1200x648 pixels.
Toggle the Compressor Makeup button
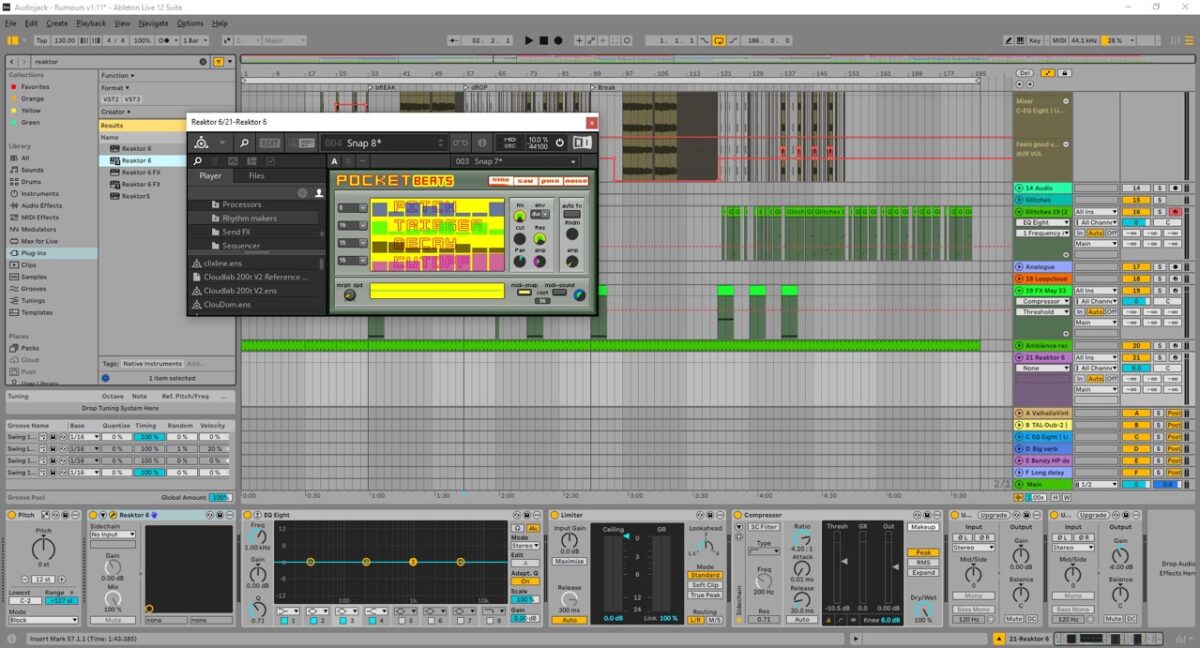pyautogui.click(x=922, y=527)
